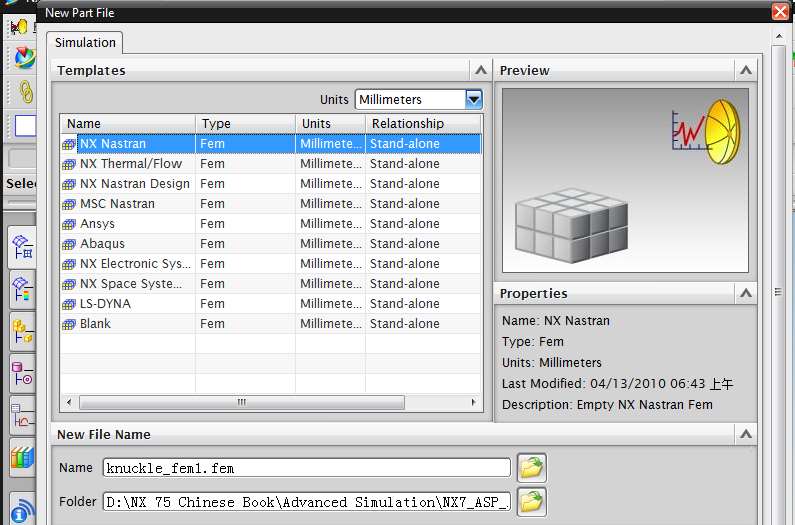
Task: Select the NX Electronic Sys... template
Action: [x=271, y=264]
